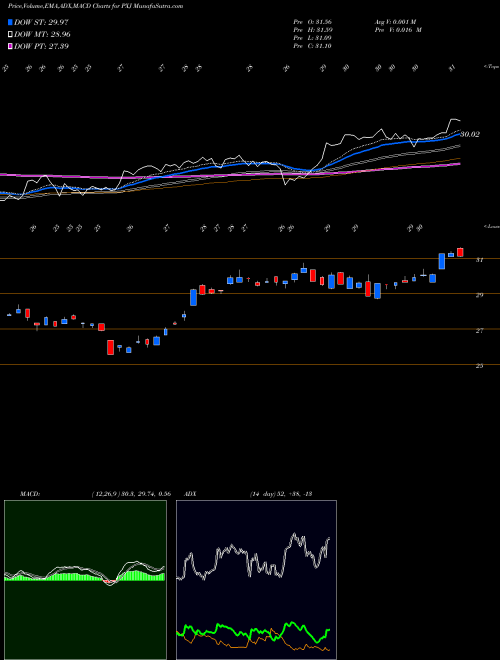Click the MACD panel heading
The height and width of the screenshot is (660, 500).
coord(29,494)
